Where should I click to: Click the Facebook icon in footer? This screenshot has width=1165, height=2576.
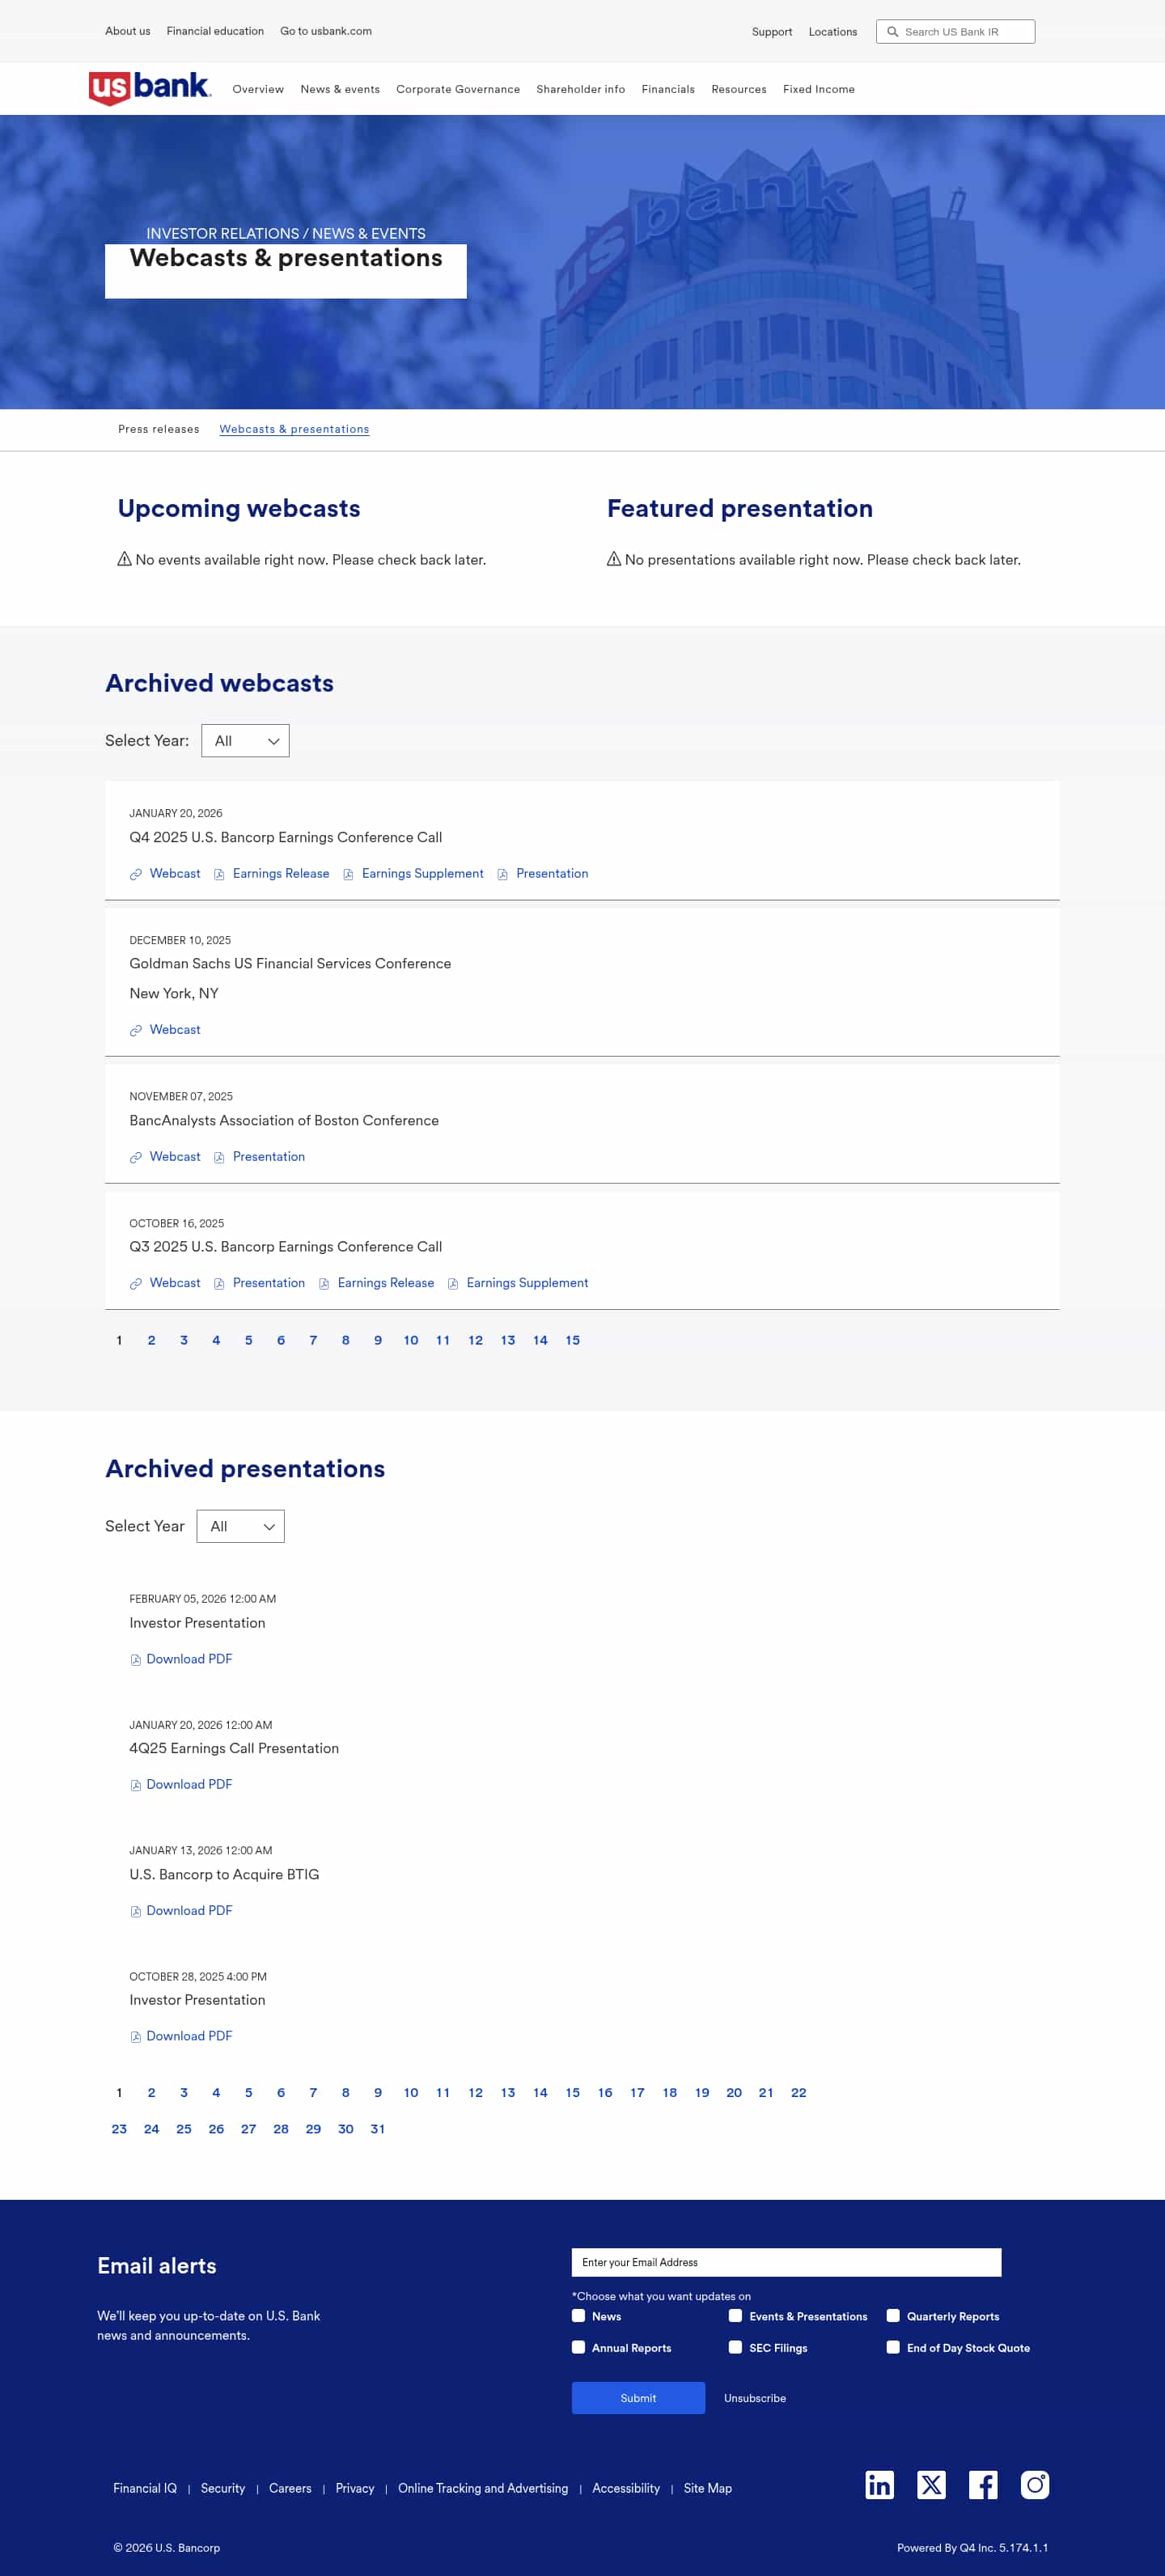coord(982,2484)
